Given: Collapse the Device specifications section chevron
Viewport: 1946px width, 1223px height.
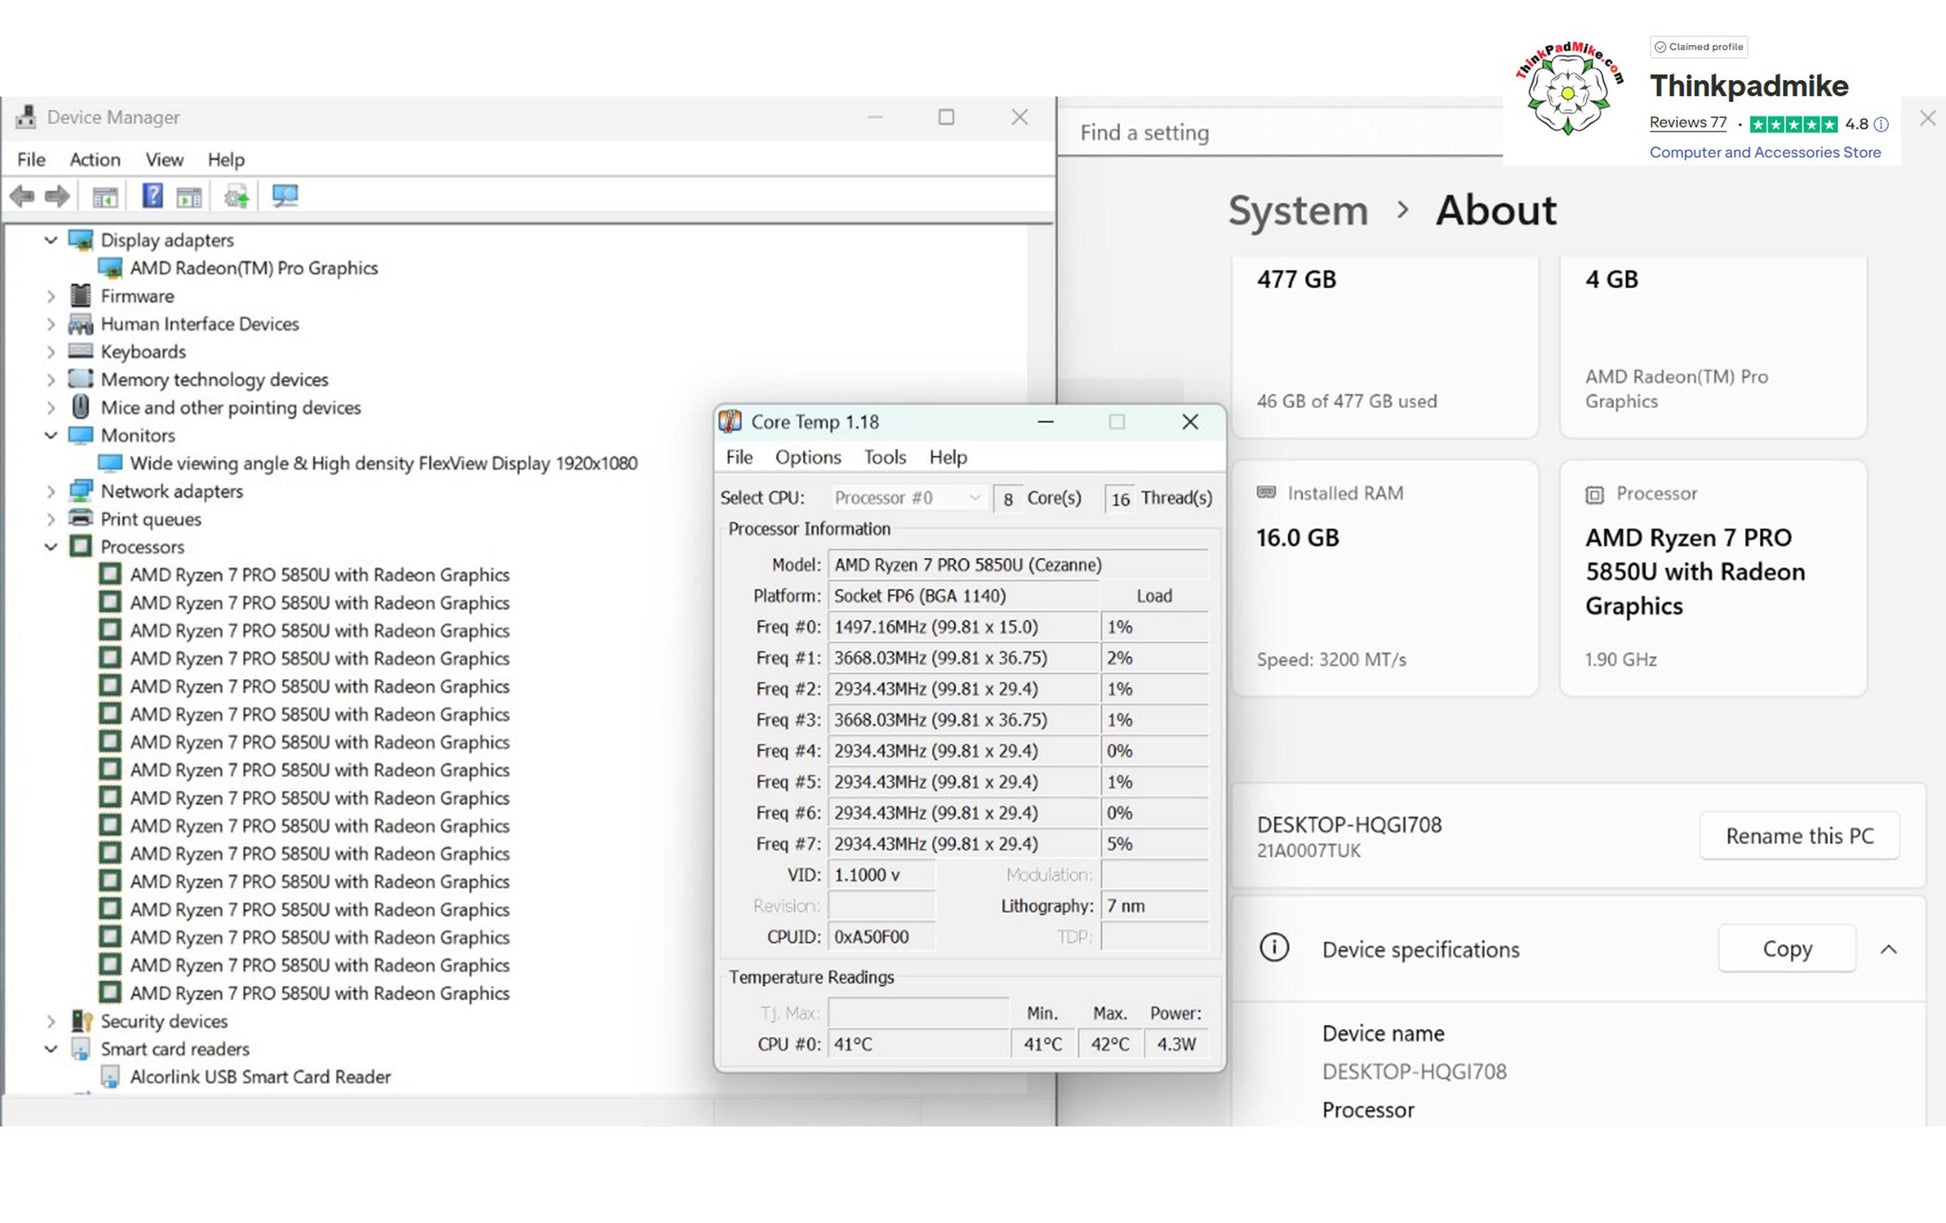Looking at the screenshot, I should pyautogui.click(x=1888, y=949).
